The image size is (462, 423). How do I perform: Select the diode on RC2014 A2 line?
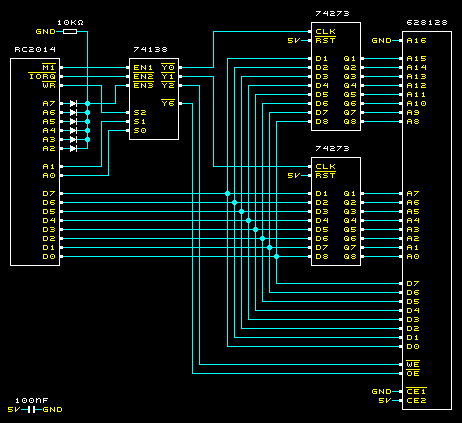[73, 149]
